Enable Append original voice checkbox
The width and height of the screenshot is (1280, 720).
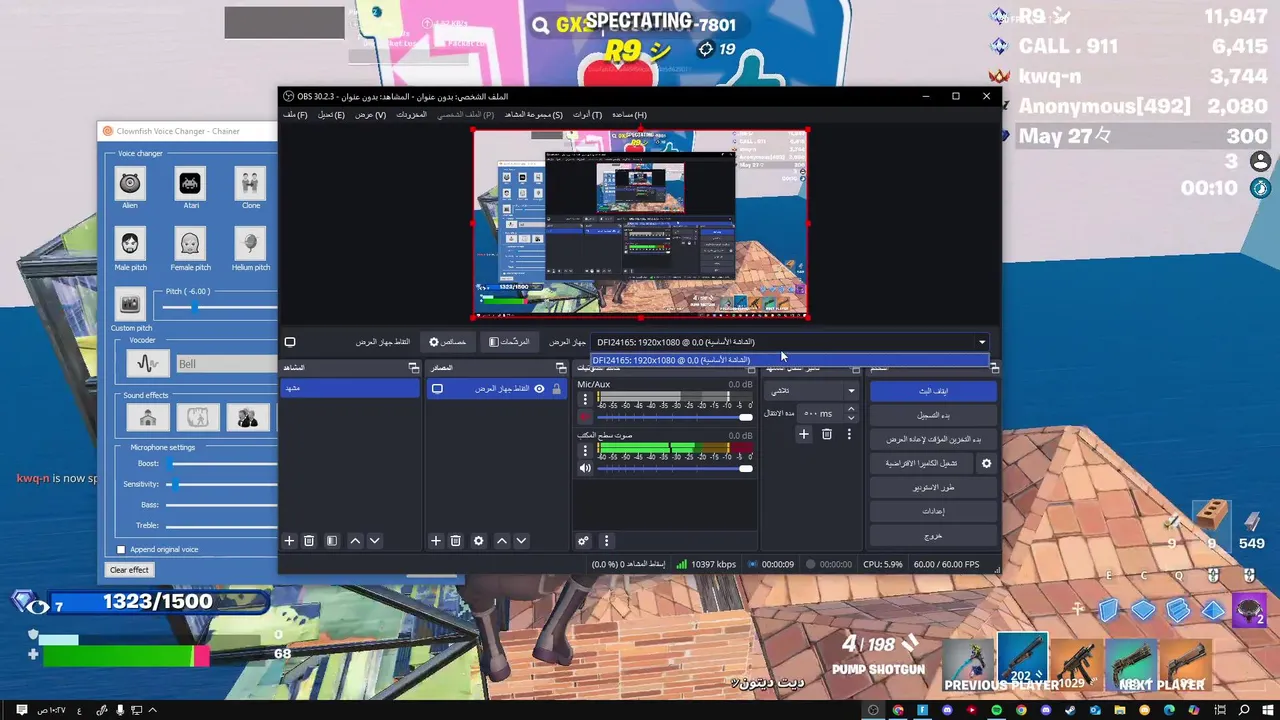121,549
